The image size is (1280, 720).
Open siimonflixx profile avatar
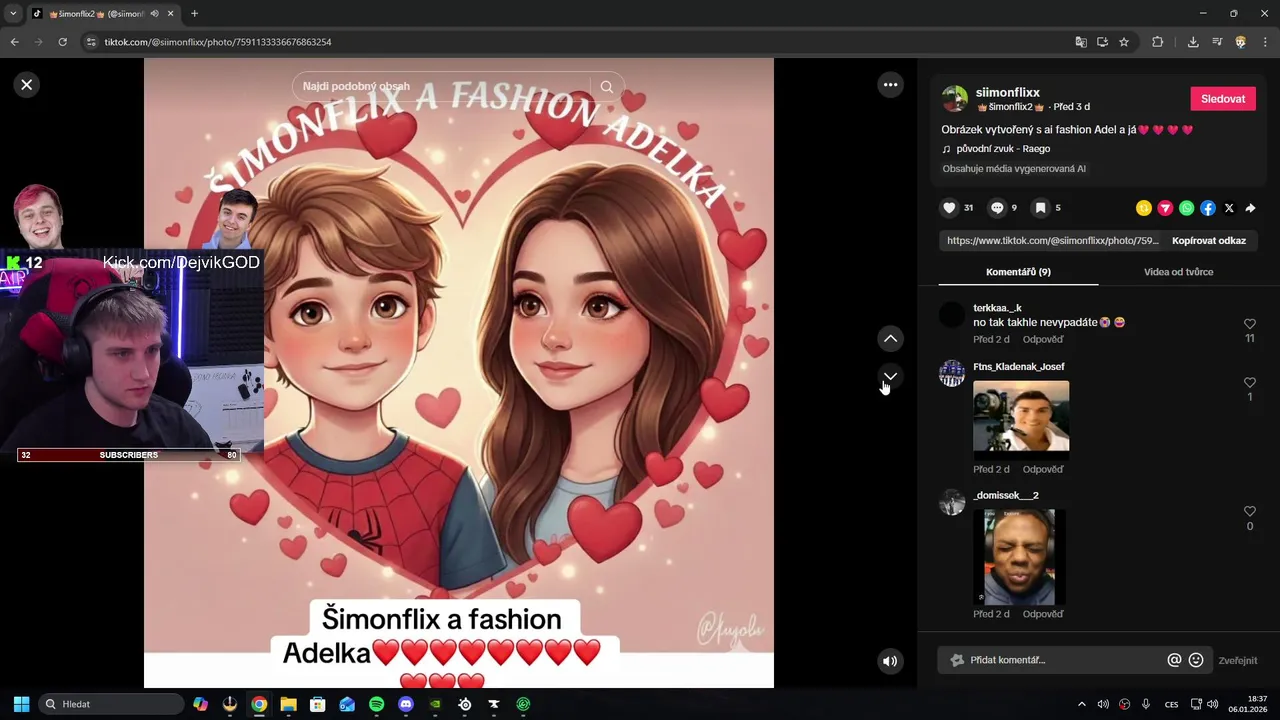955,99
